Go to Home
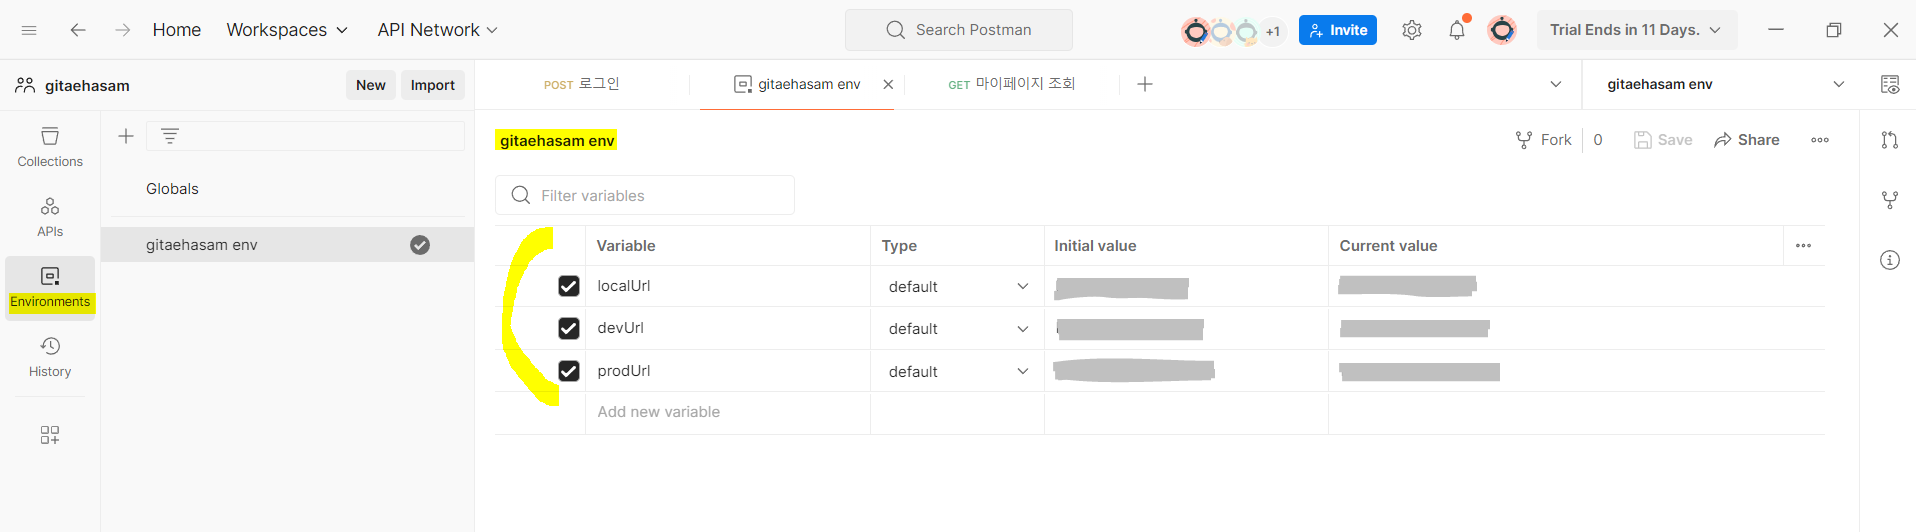 pos(177,30)
